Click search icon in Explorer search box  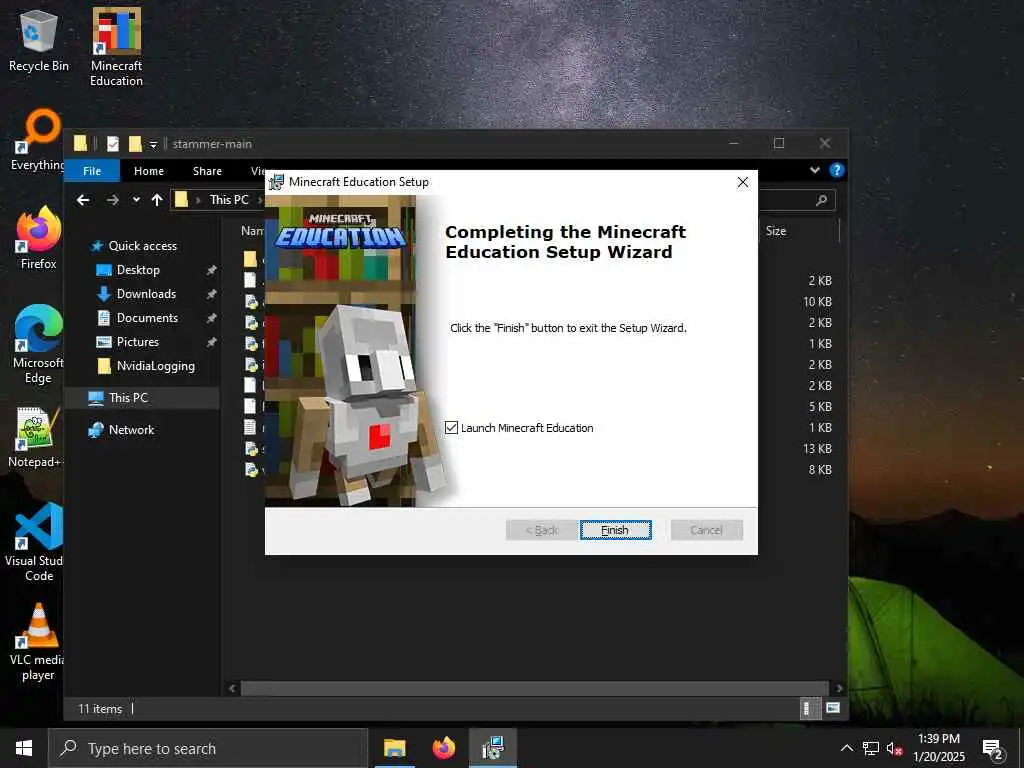coord(822,200)
